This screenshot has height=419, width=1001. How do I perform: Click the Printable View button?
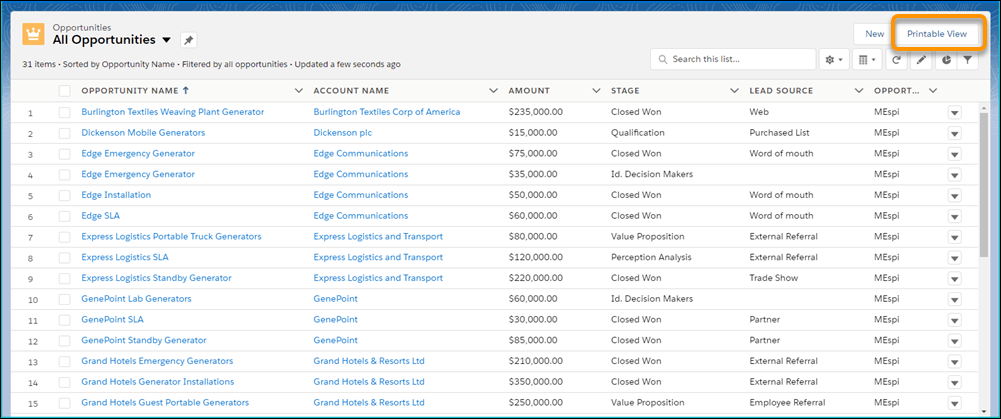click(x=937, y=34)
